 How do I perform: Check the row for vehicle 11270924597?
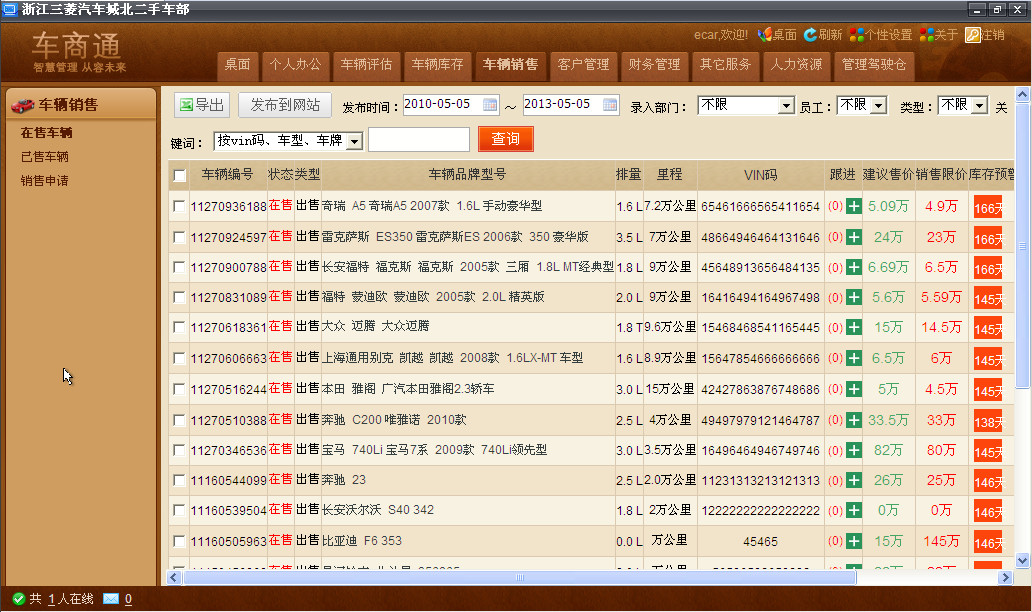pyautogui.click(x=179, y=236)
